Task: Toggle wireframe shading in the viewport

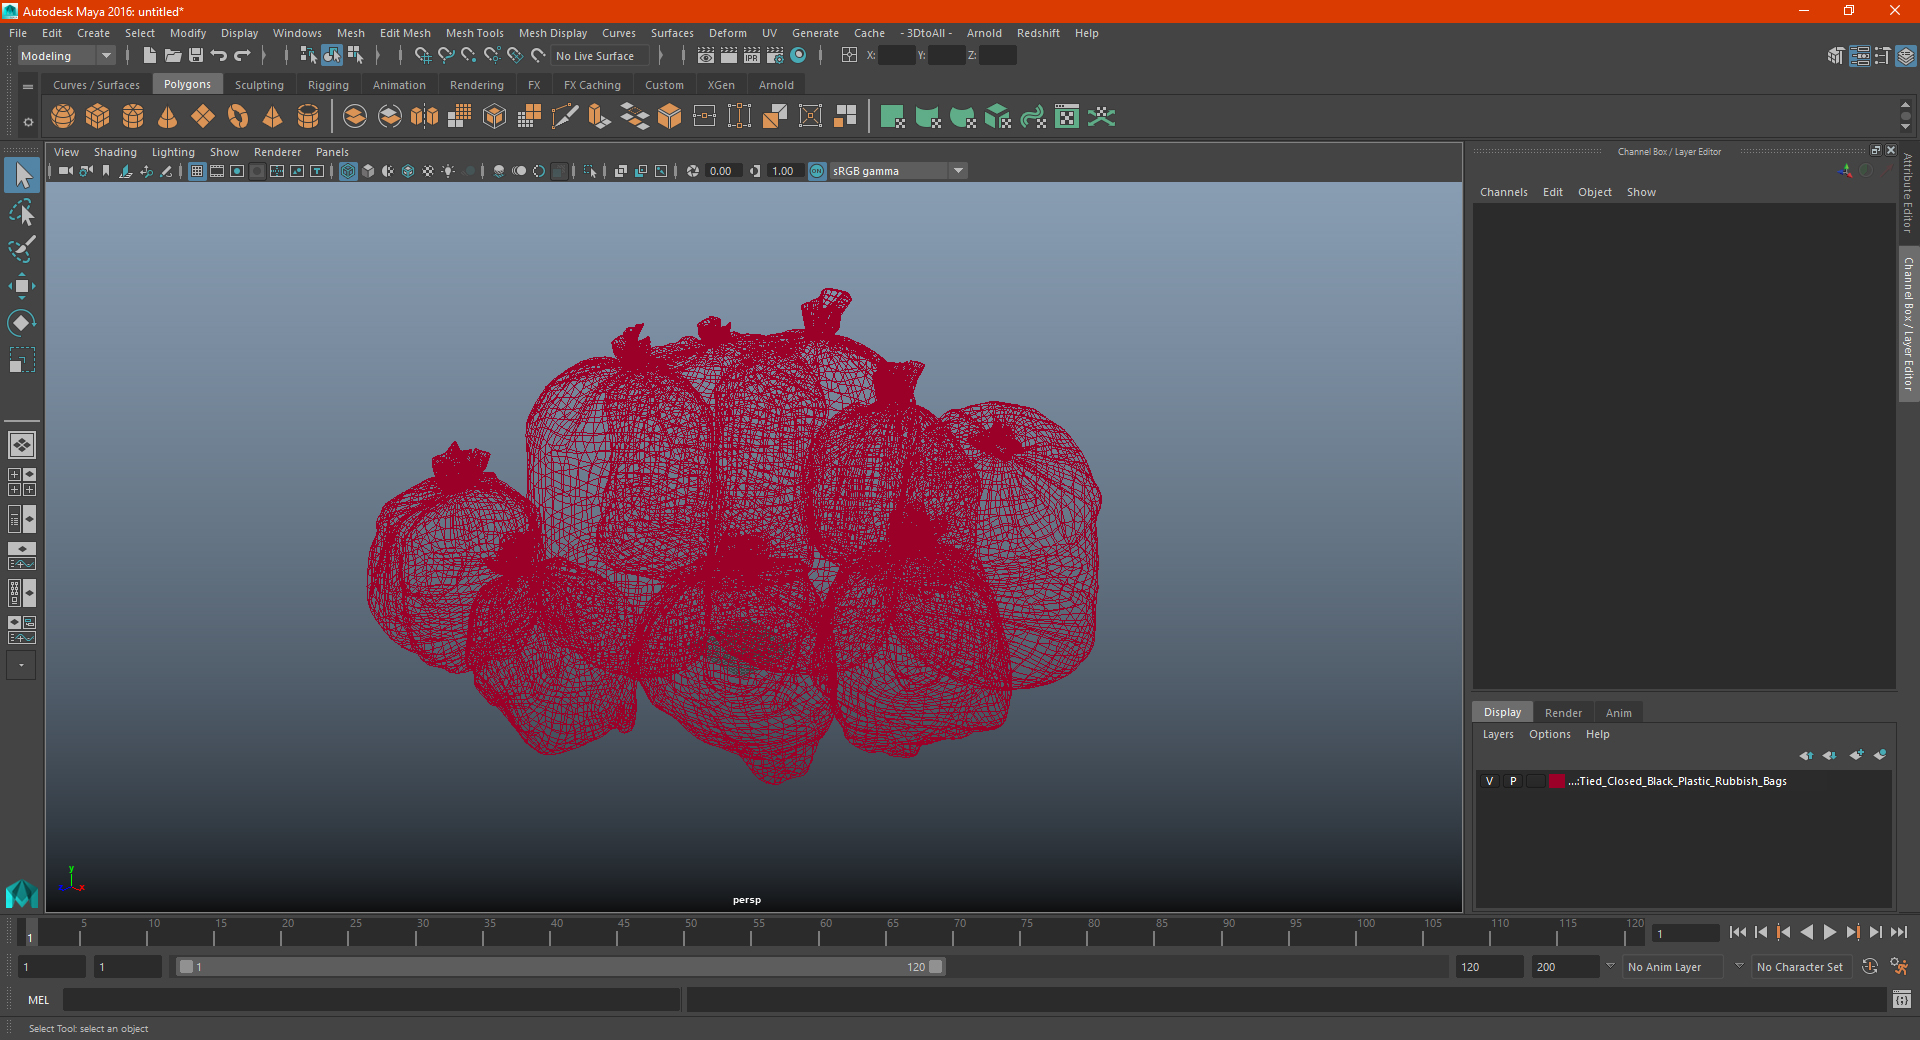Action: pos(348,171)
